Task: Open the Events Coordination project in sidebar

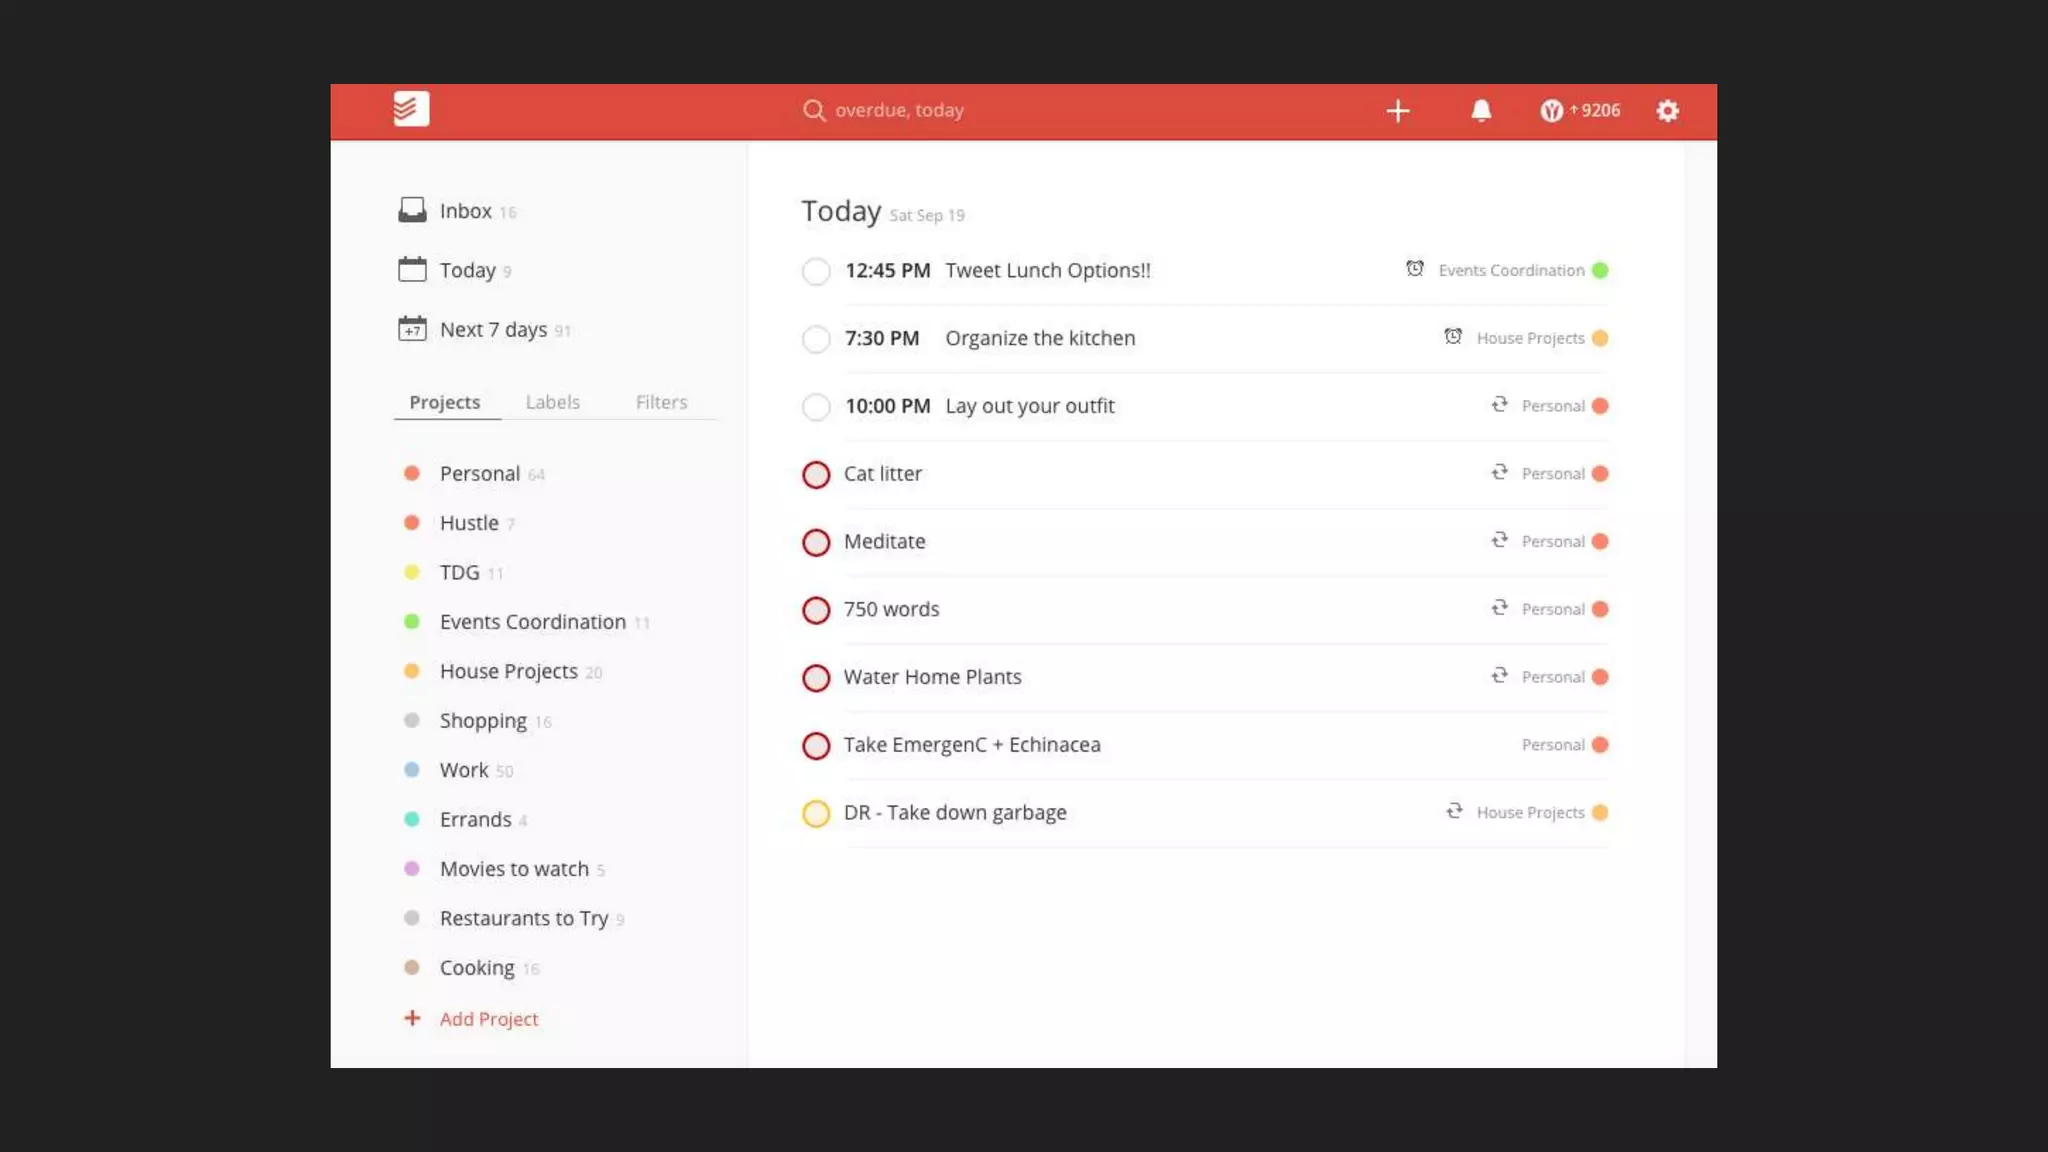Action: (532, 622)
